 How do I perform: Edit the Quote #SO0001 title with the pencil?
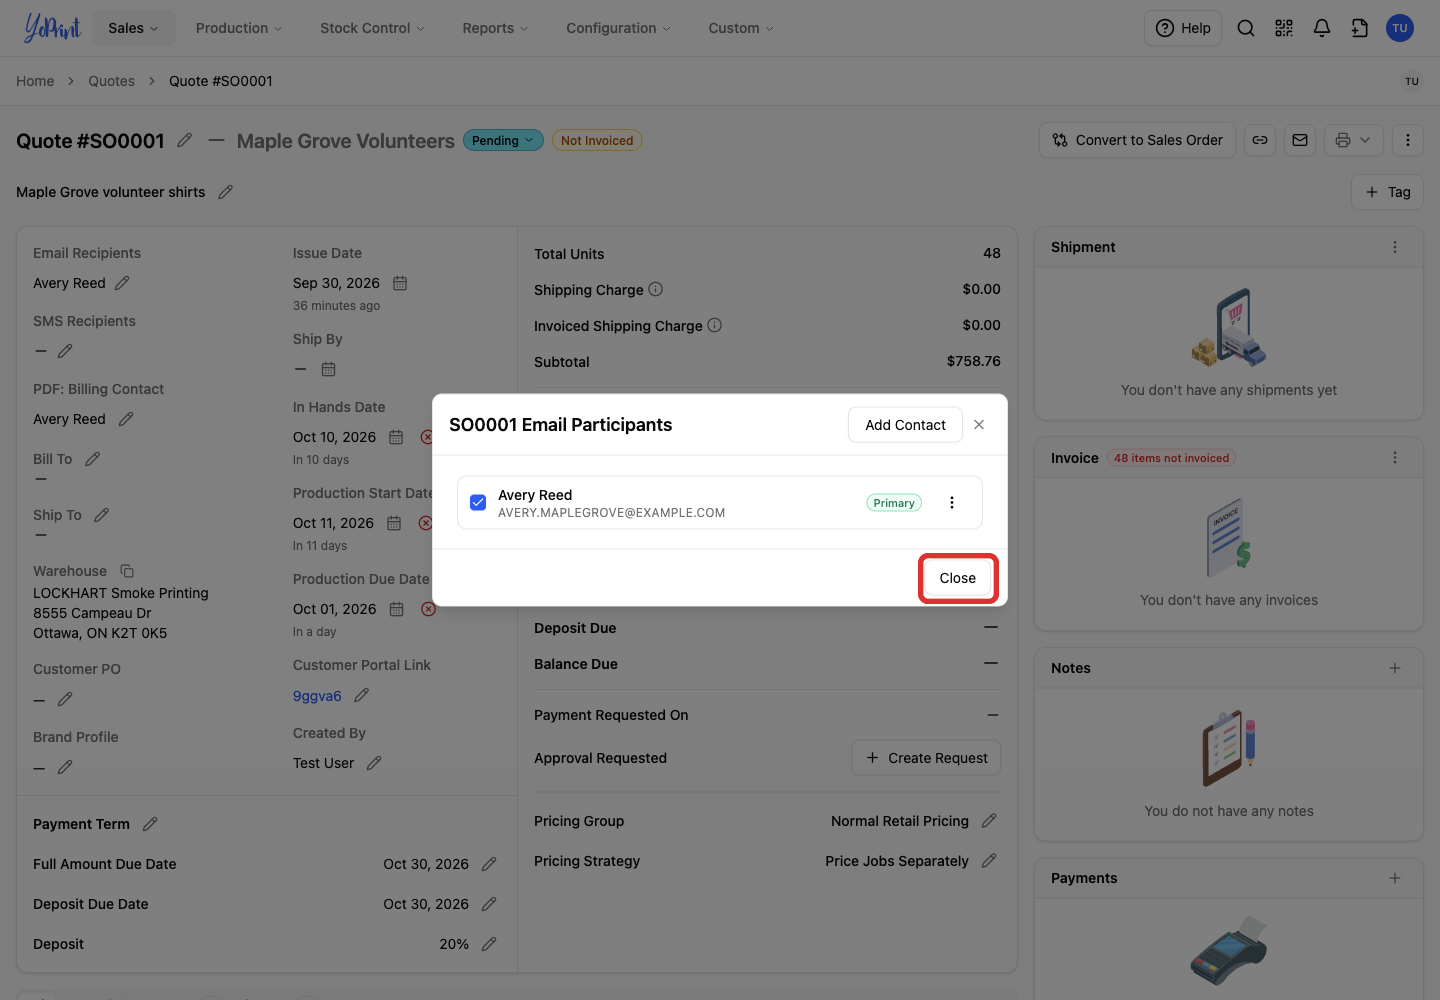(185, 141)
